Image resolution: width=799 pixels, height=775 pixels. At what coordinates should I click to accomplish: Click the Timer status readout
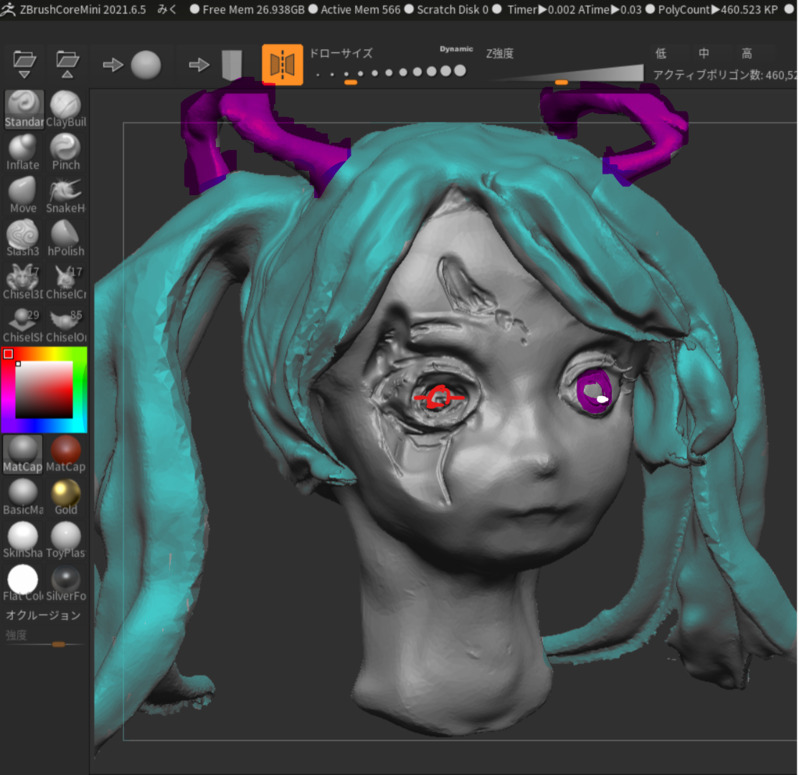(x=541, y=9)
